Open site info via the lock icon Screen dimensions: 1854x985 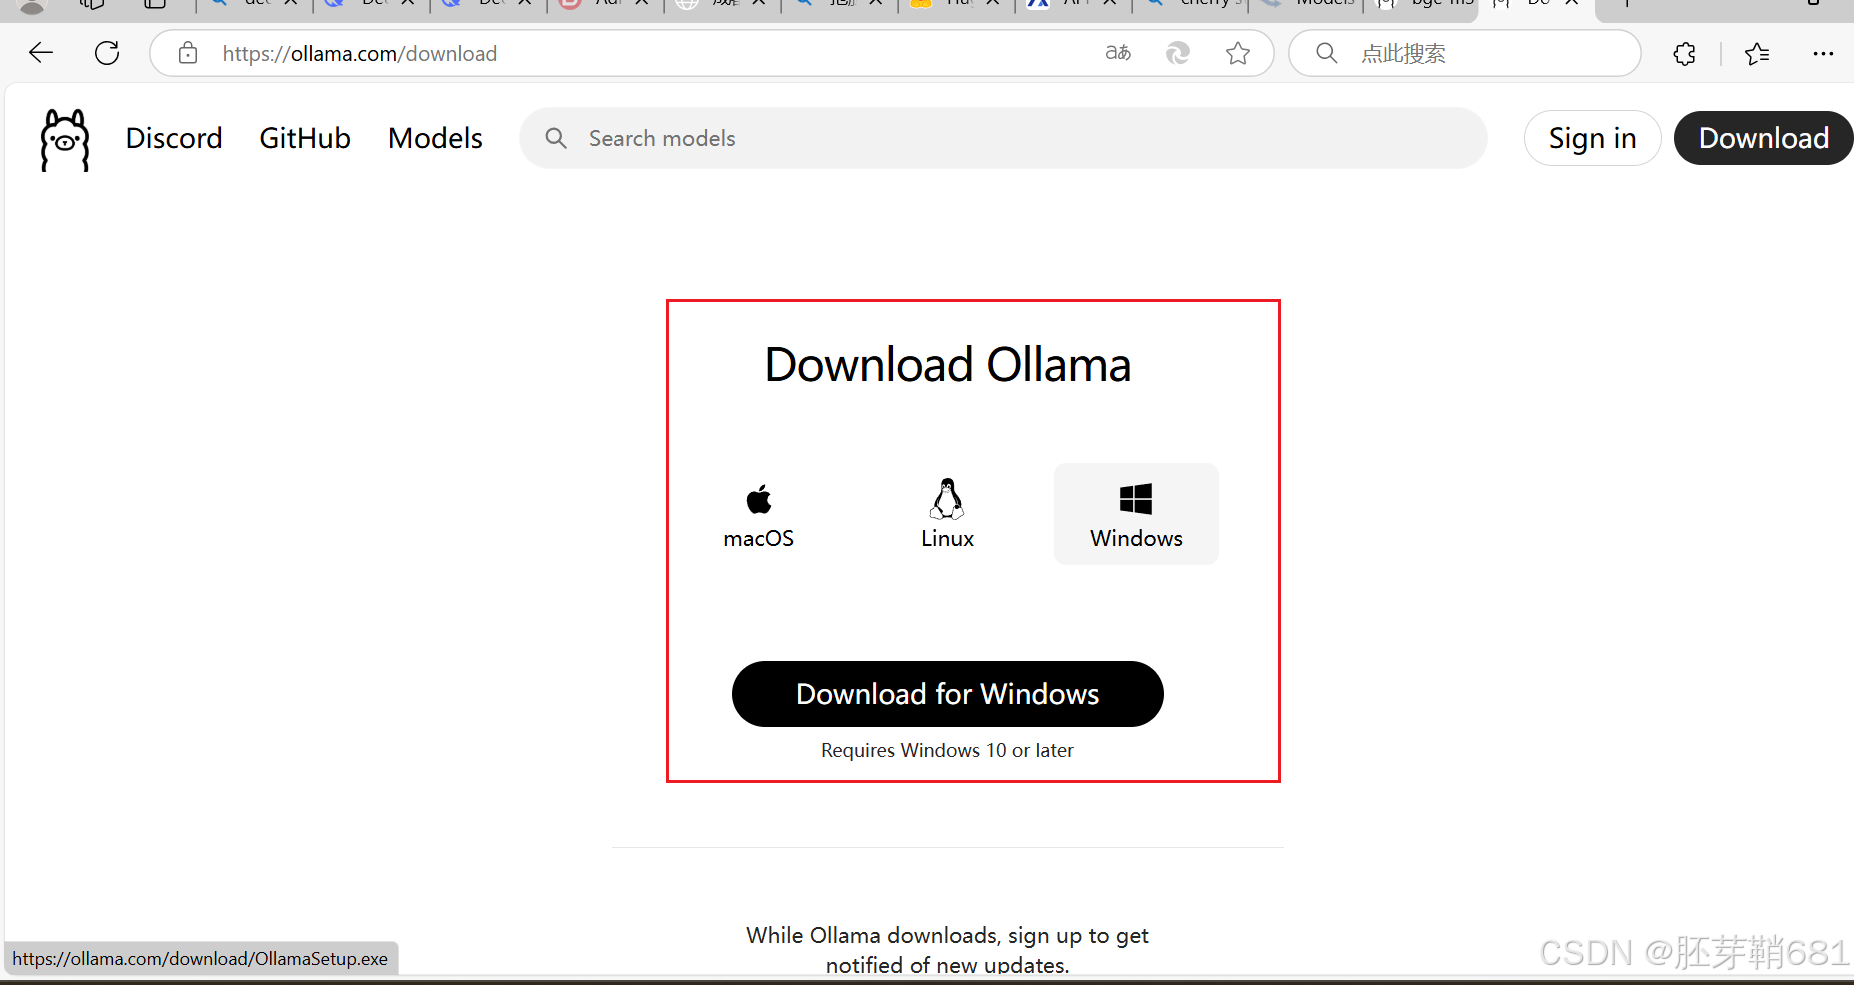(188, 53)
